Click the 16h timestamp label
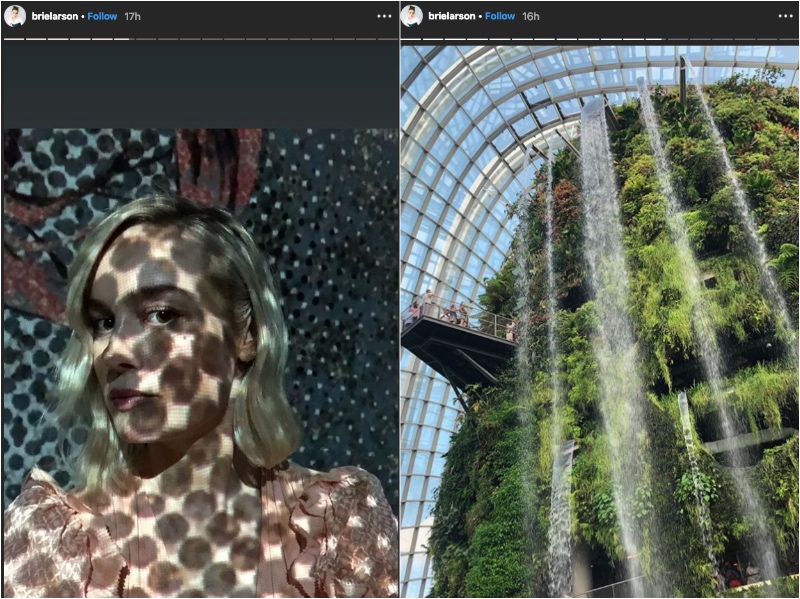The image size is (800, 599). (530, 17)
